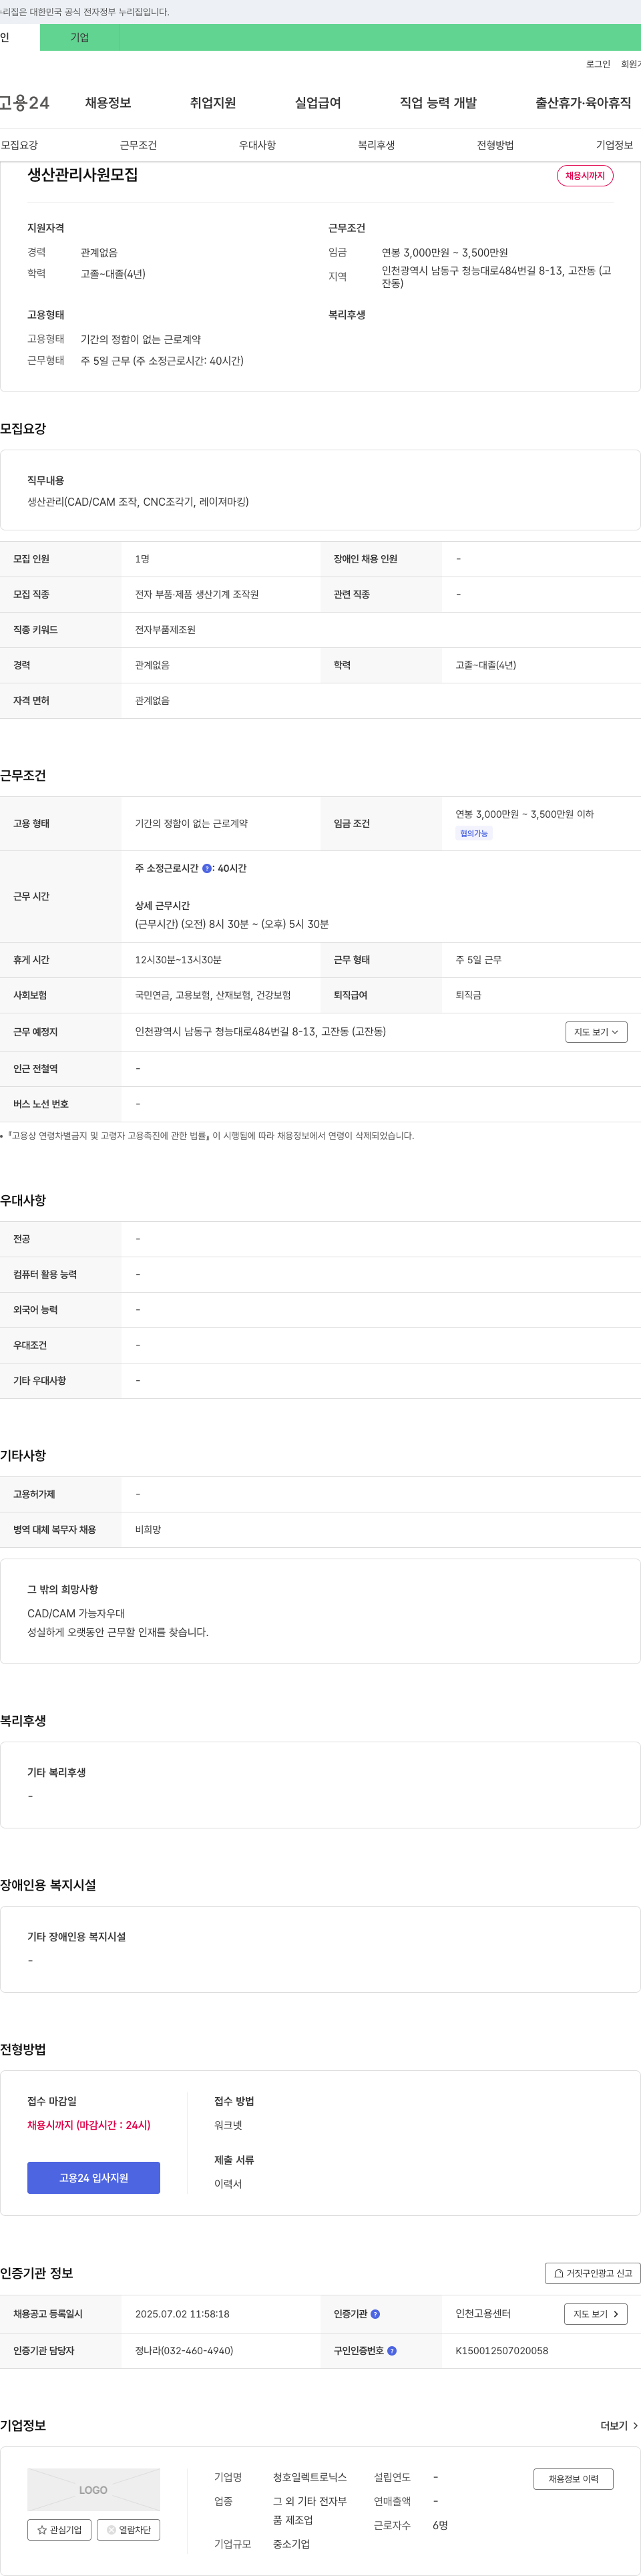
Task: Click the 인천고용센터 text
Action: pos(483,2314)
